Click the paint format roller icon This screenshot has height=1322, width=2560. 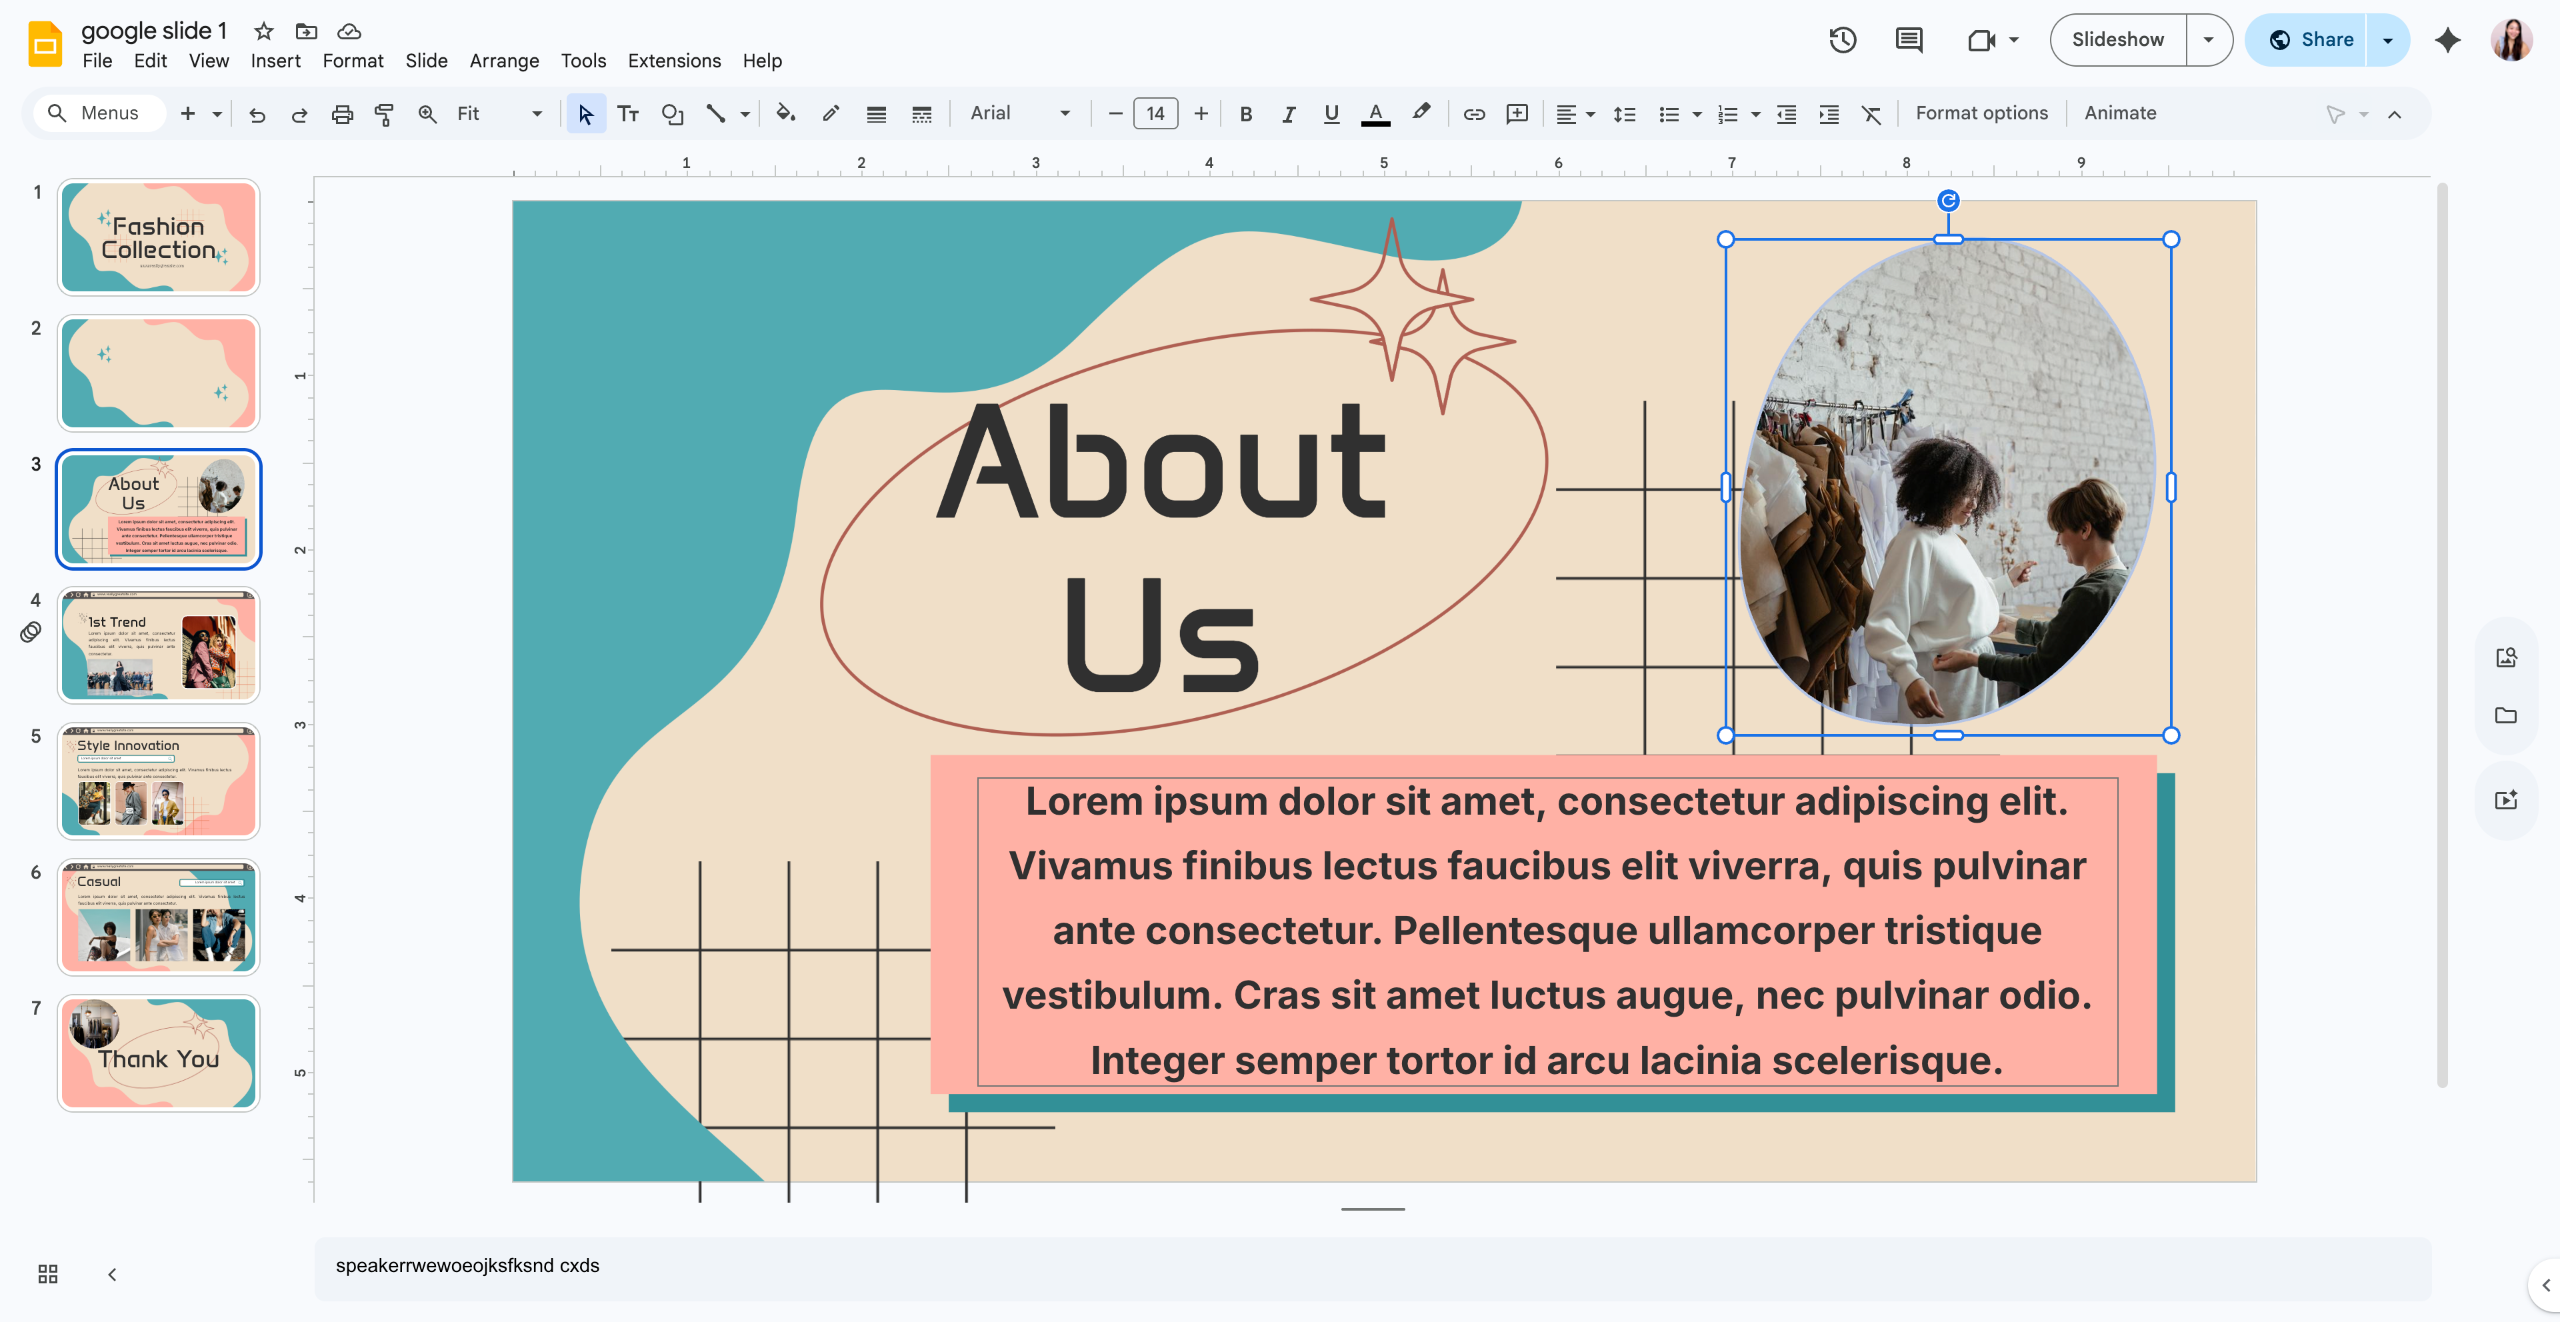pos(384,114)
